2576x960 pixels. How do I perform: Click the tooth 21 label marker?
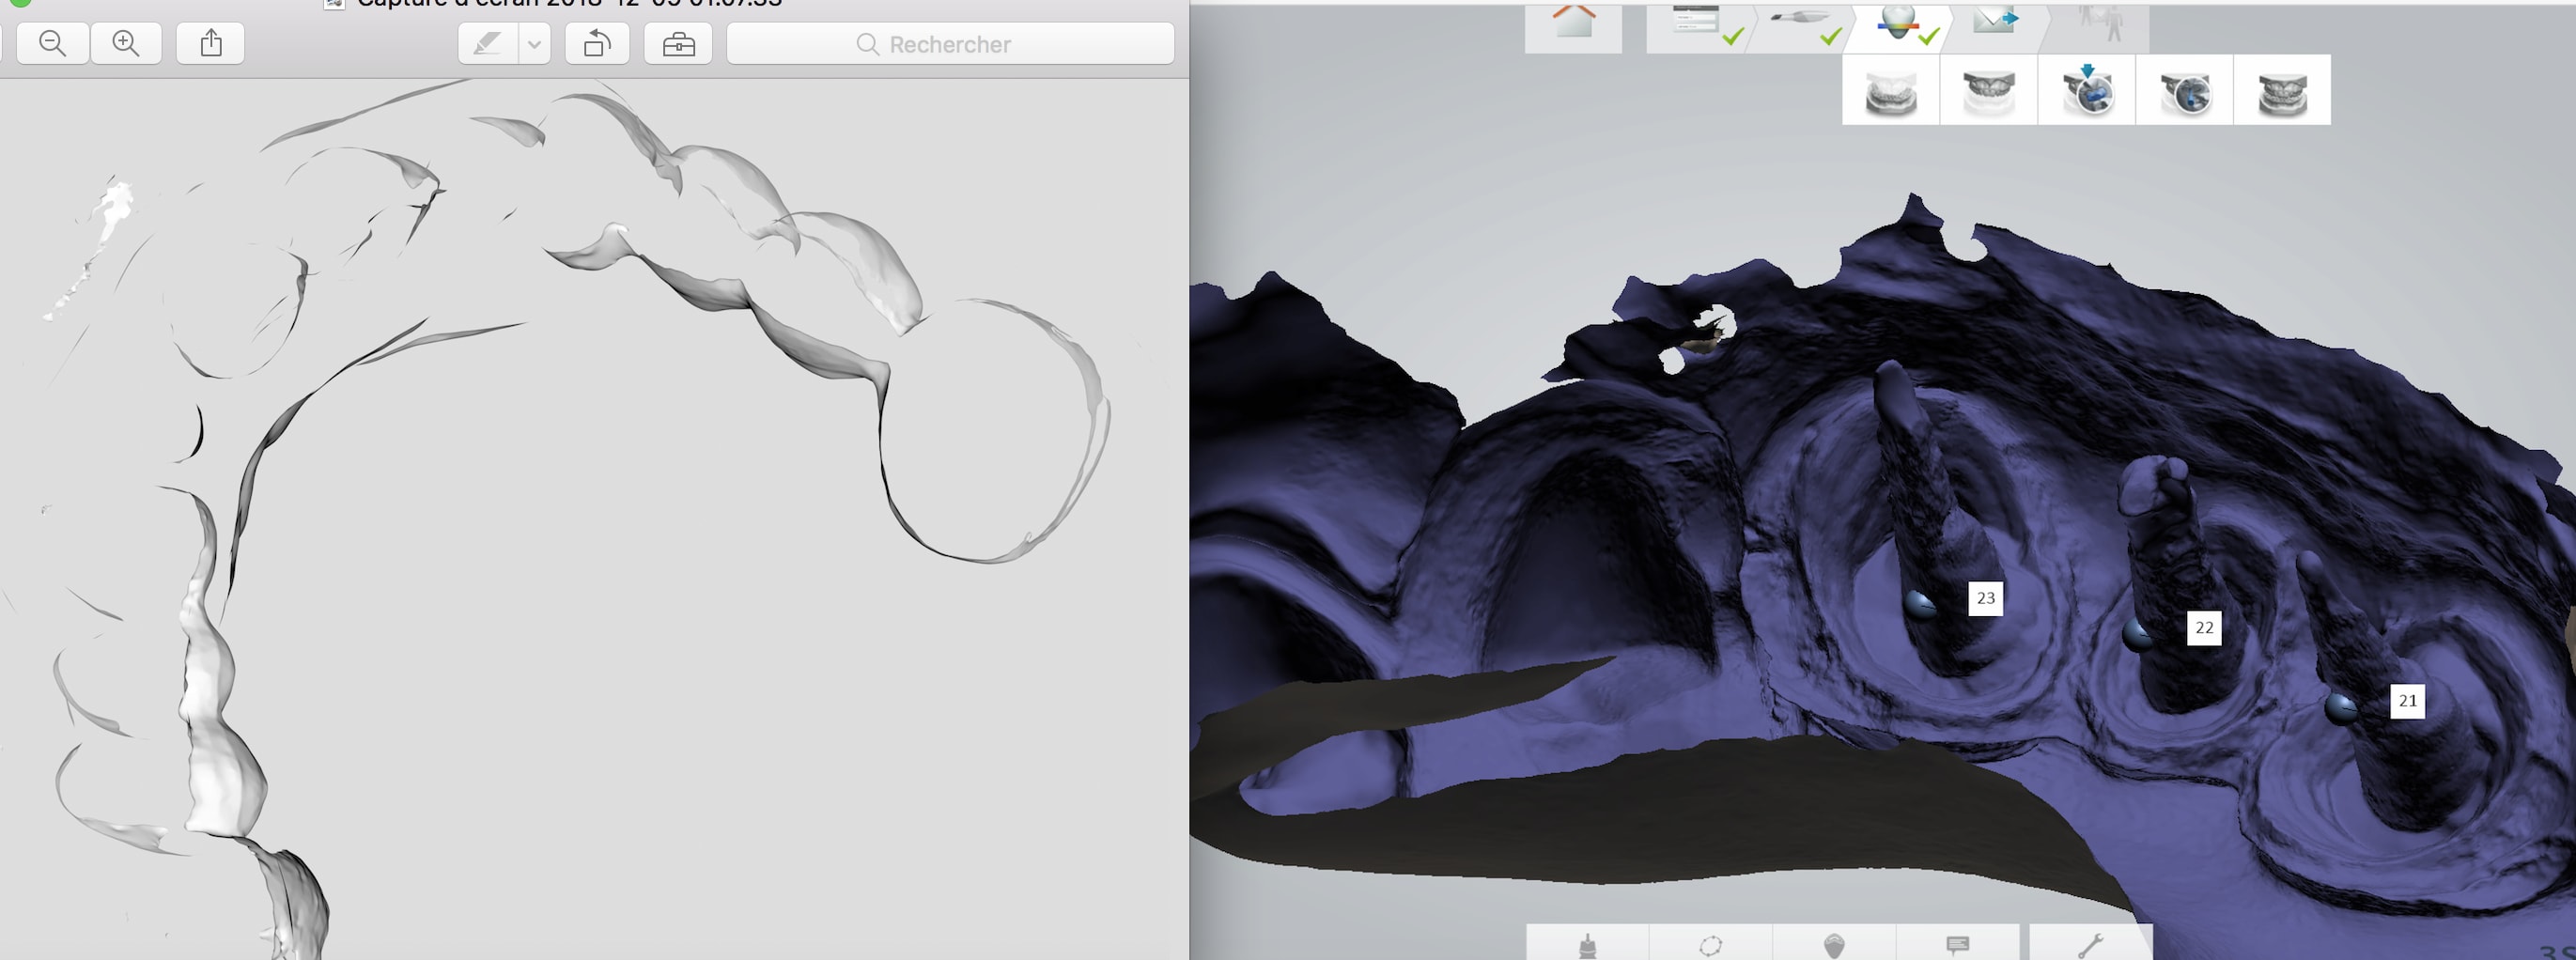(x=2407, y=701)
